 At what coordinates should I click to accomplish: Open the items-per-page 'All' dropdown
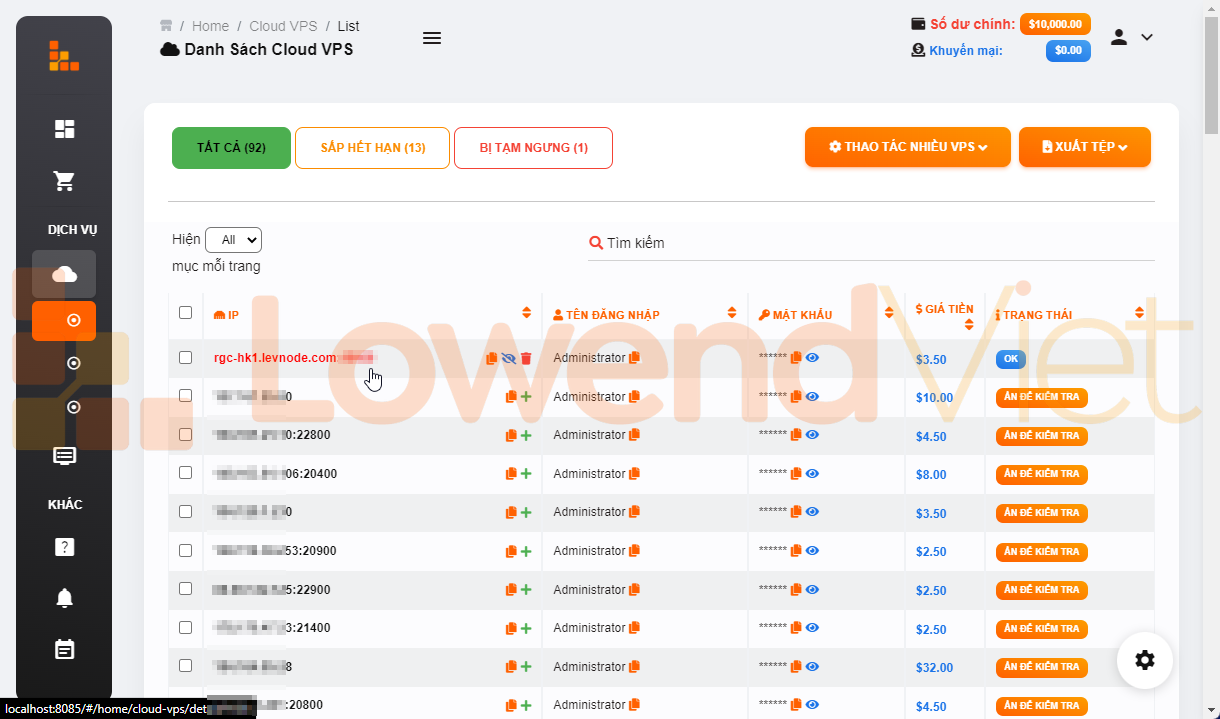point(233,240)
